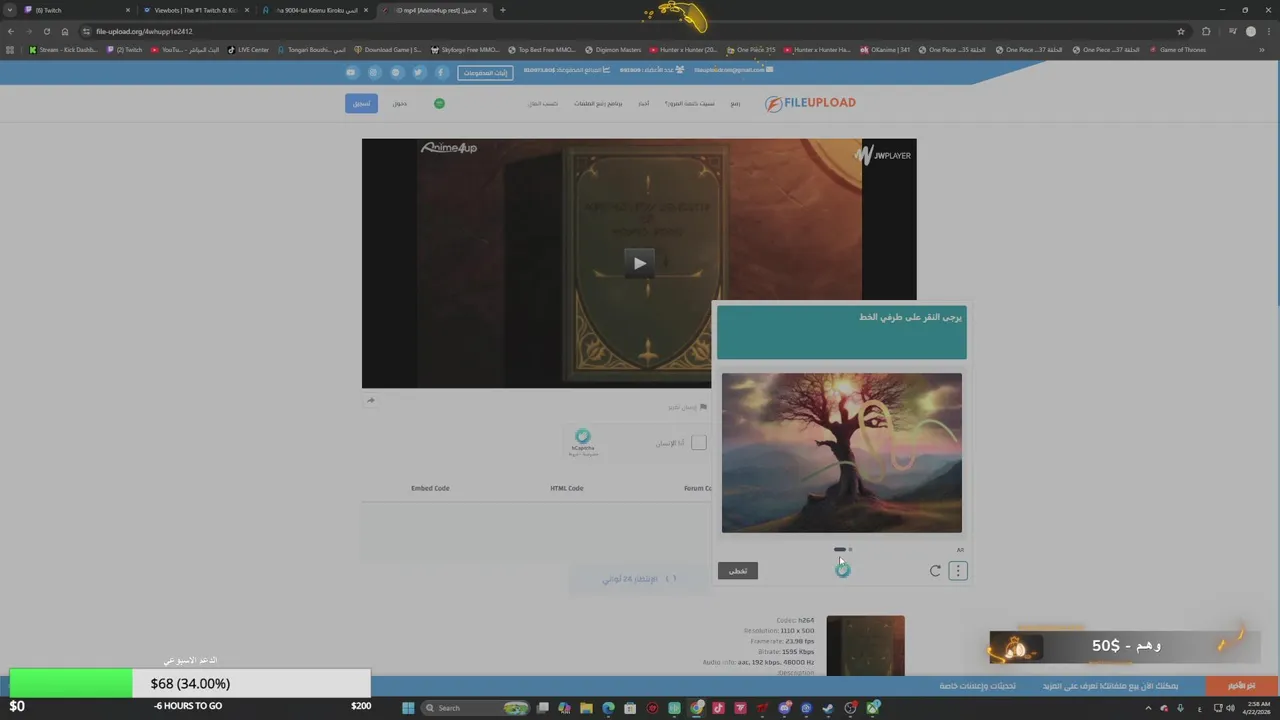Open the LIVE Center bookmark
The height and width of the screenshot is (720, 1280).
click(248, 50)
